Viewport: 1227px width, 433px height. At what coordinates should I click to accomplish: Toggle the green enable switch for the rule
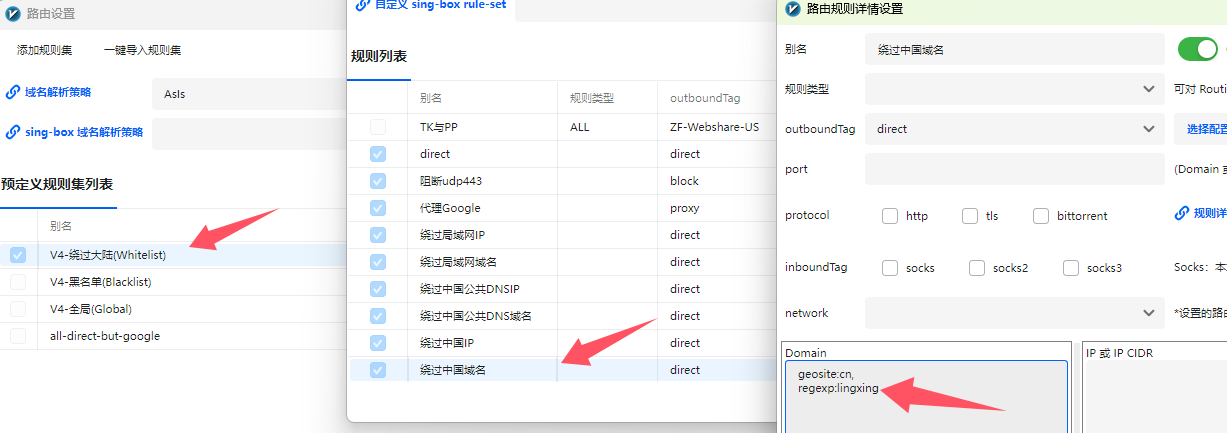(1198, 49)
